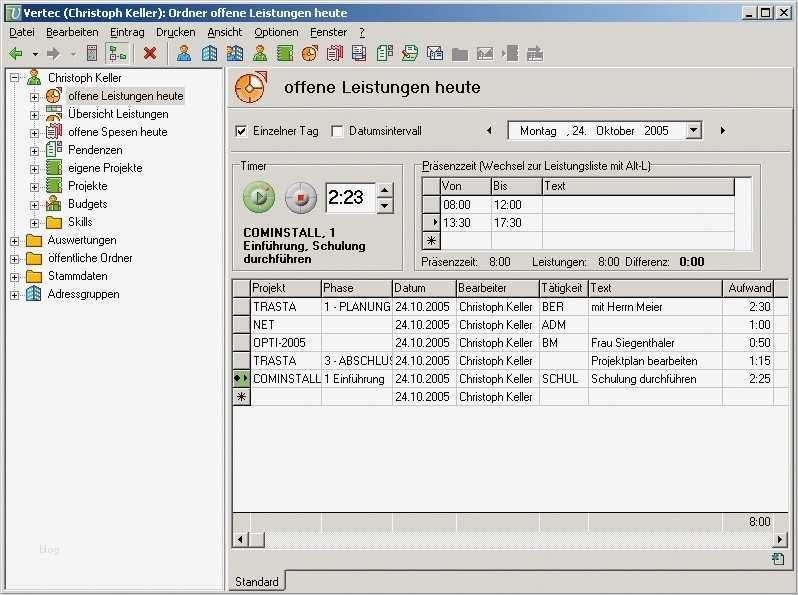798x595 pixels.
Task: Select Projekte in the tree
Action: [x=88, y=186]
